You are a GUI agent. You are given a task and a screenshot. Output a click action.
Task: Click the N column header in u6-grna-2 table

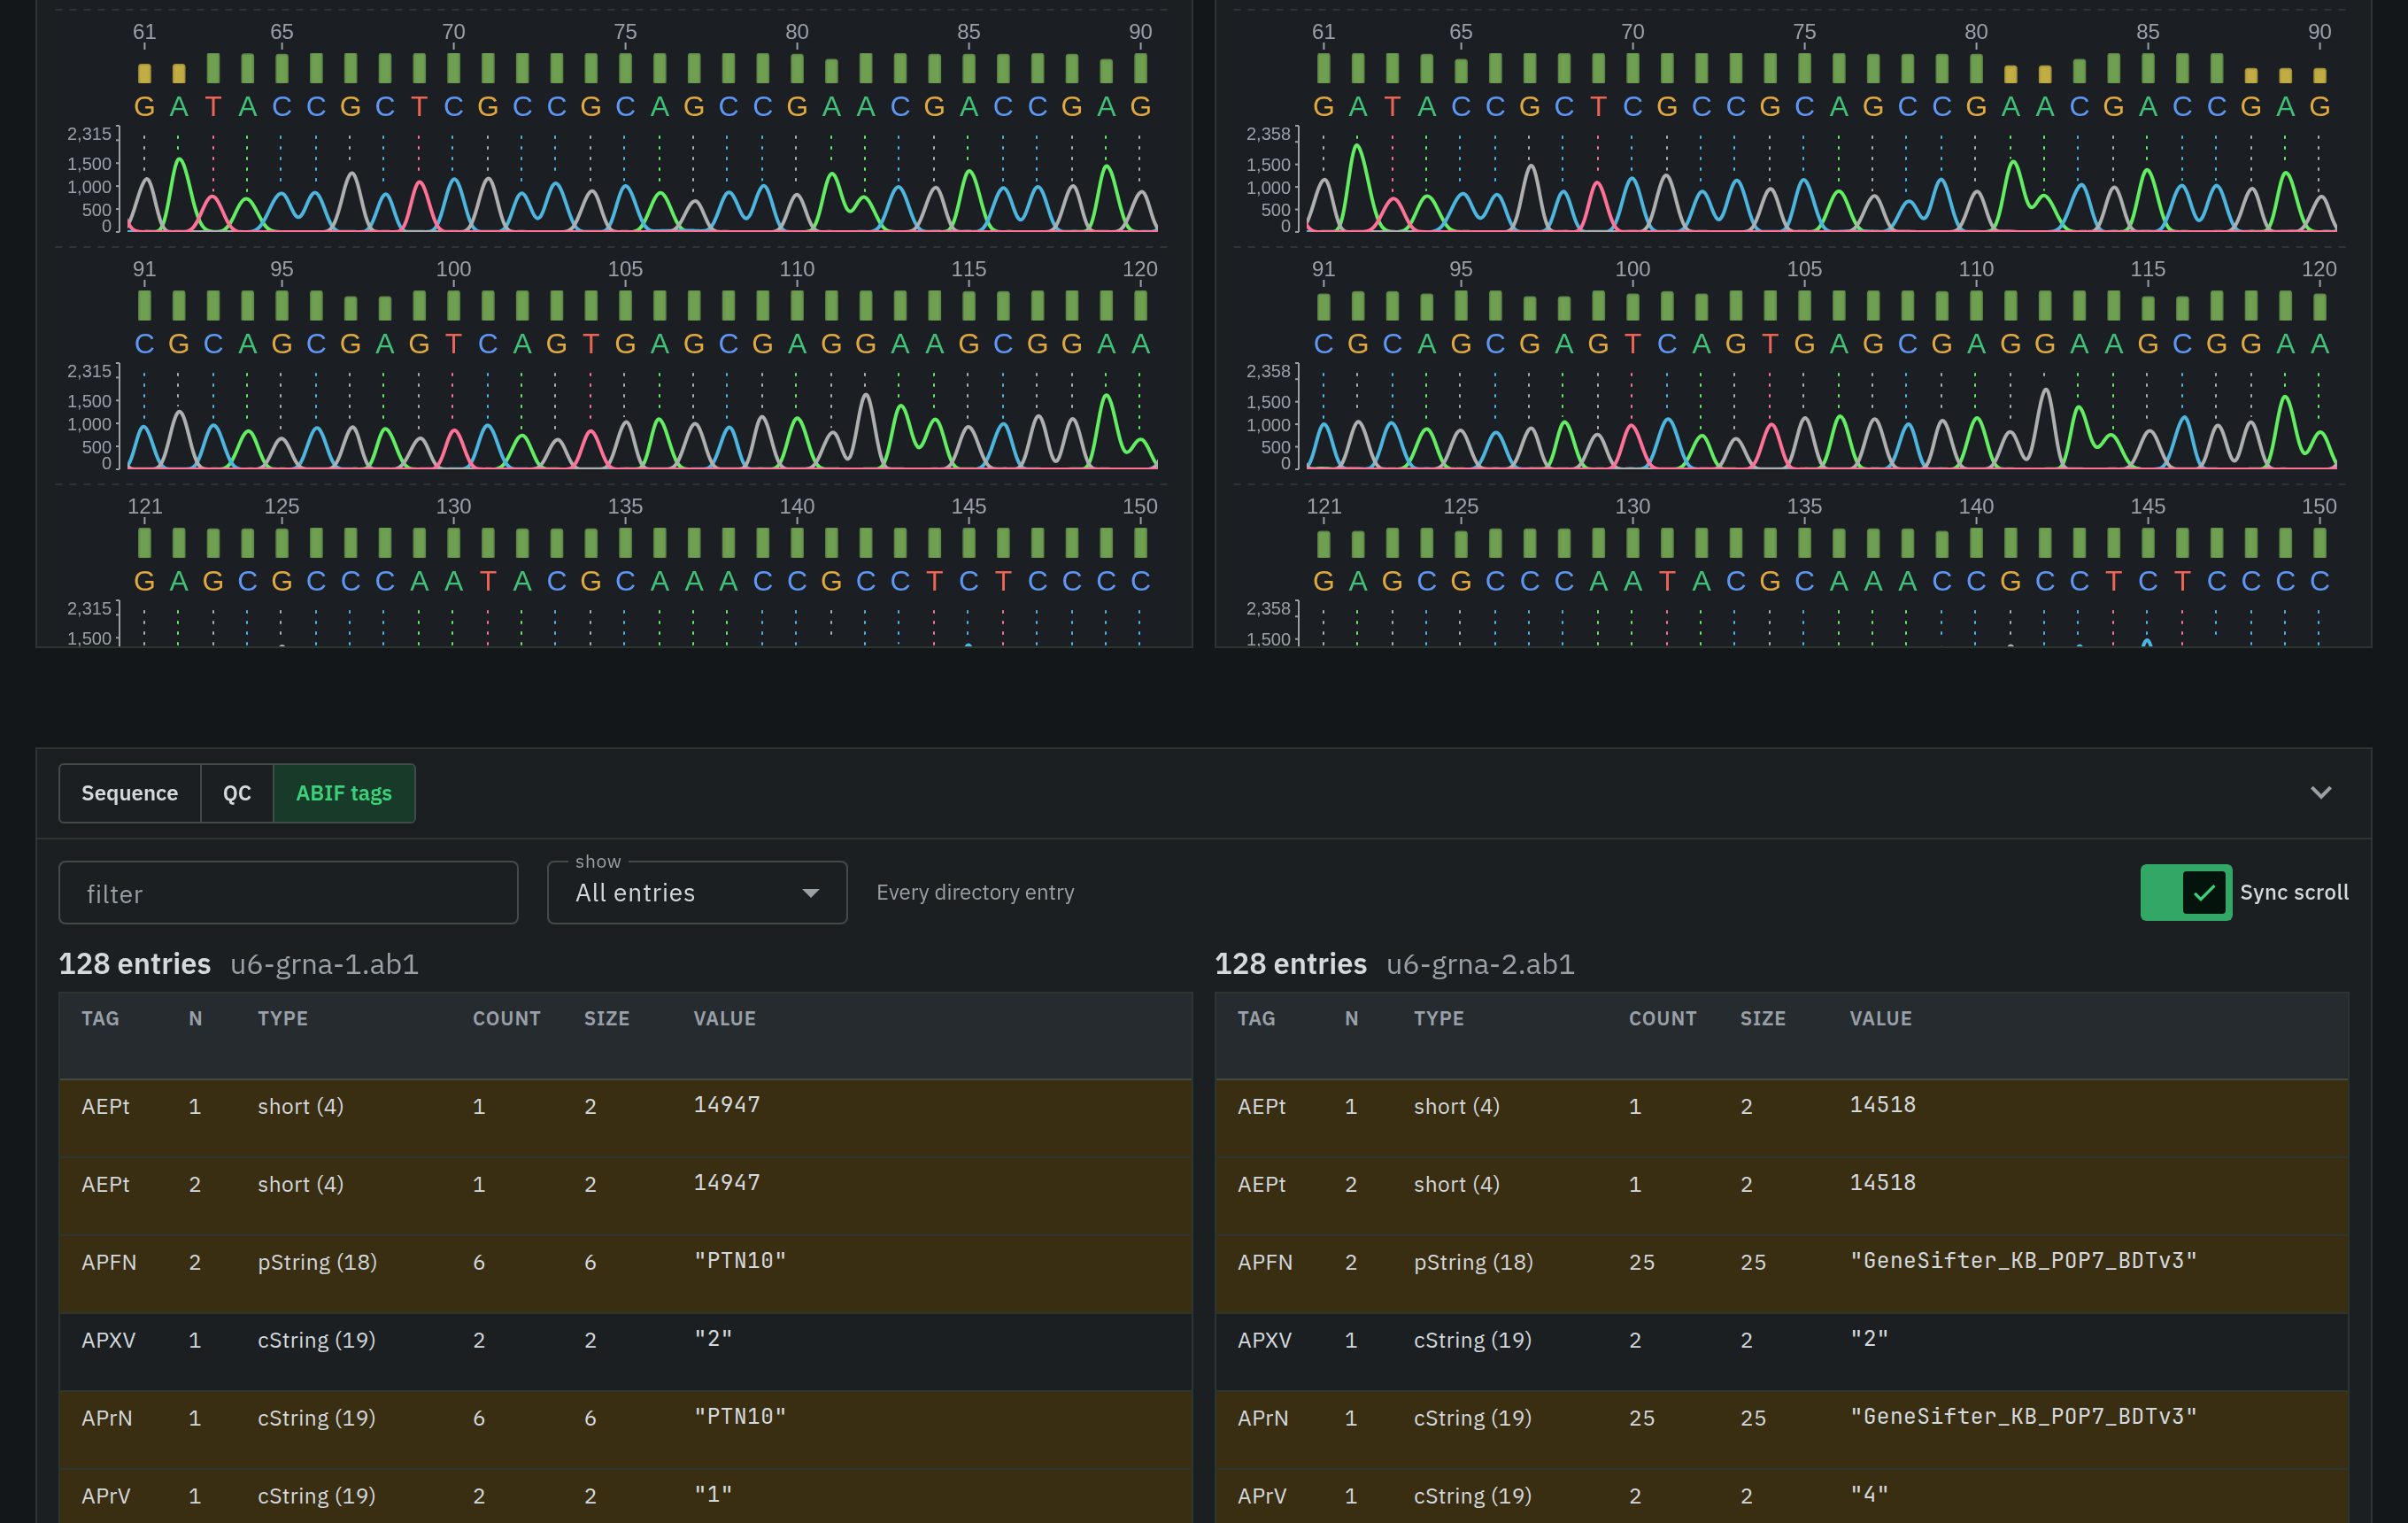pyautogui.click(x=1351, y=1018)
